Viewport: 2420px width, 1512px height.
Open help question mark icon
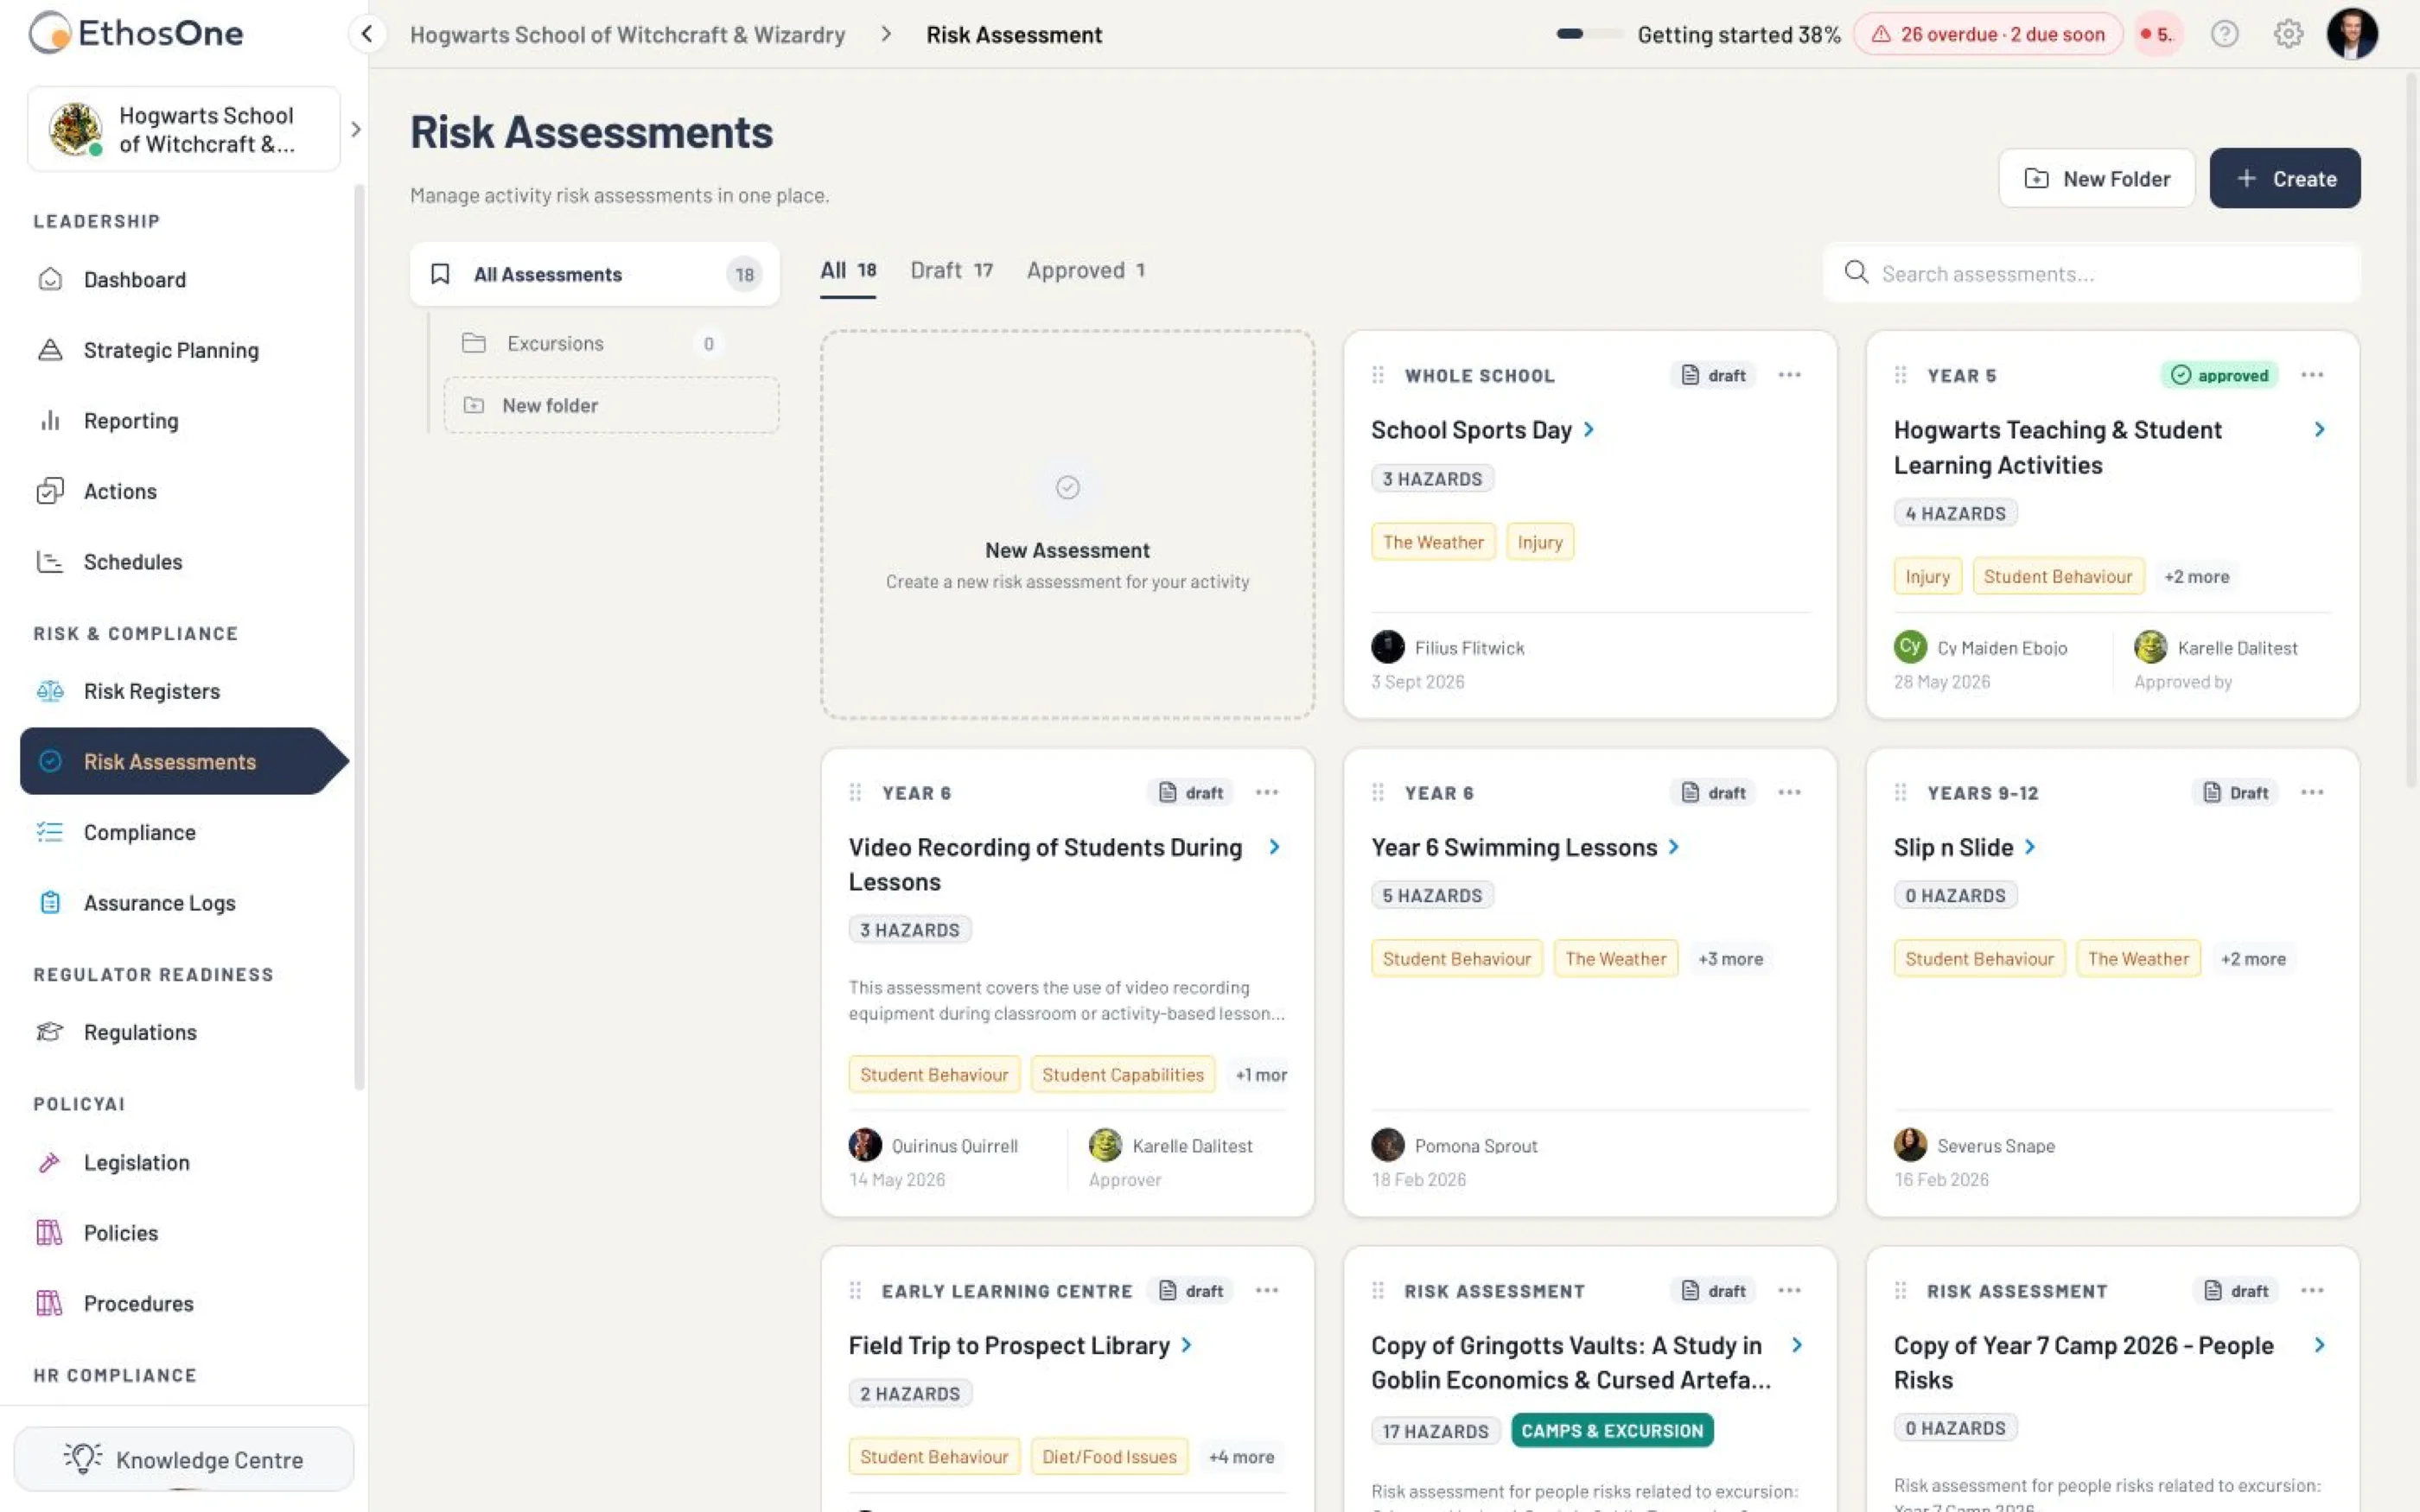coord(2224,34)
